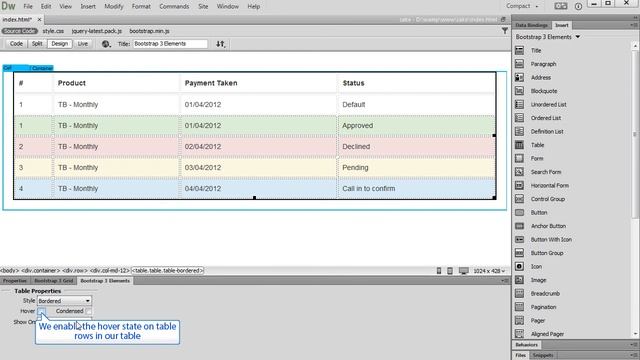Insert a Title element icon
This screenshot has width=640, height=360.
coord(519,50)
